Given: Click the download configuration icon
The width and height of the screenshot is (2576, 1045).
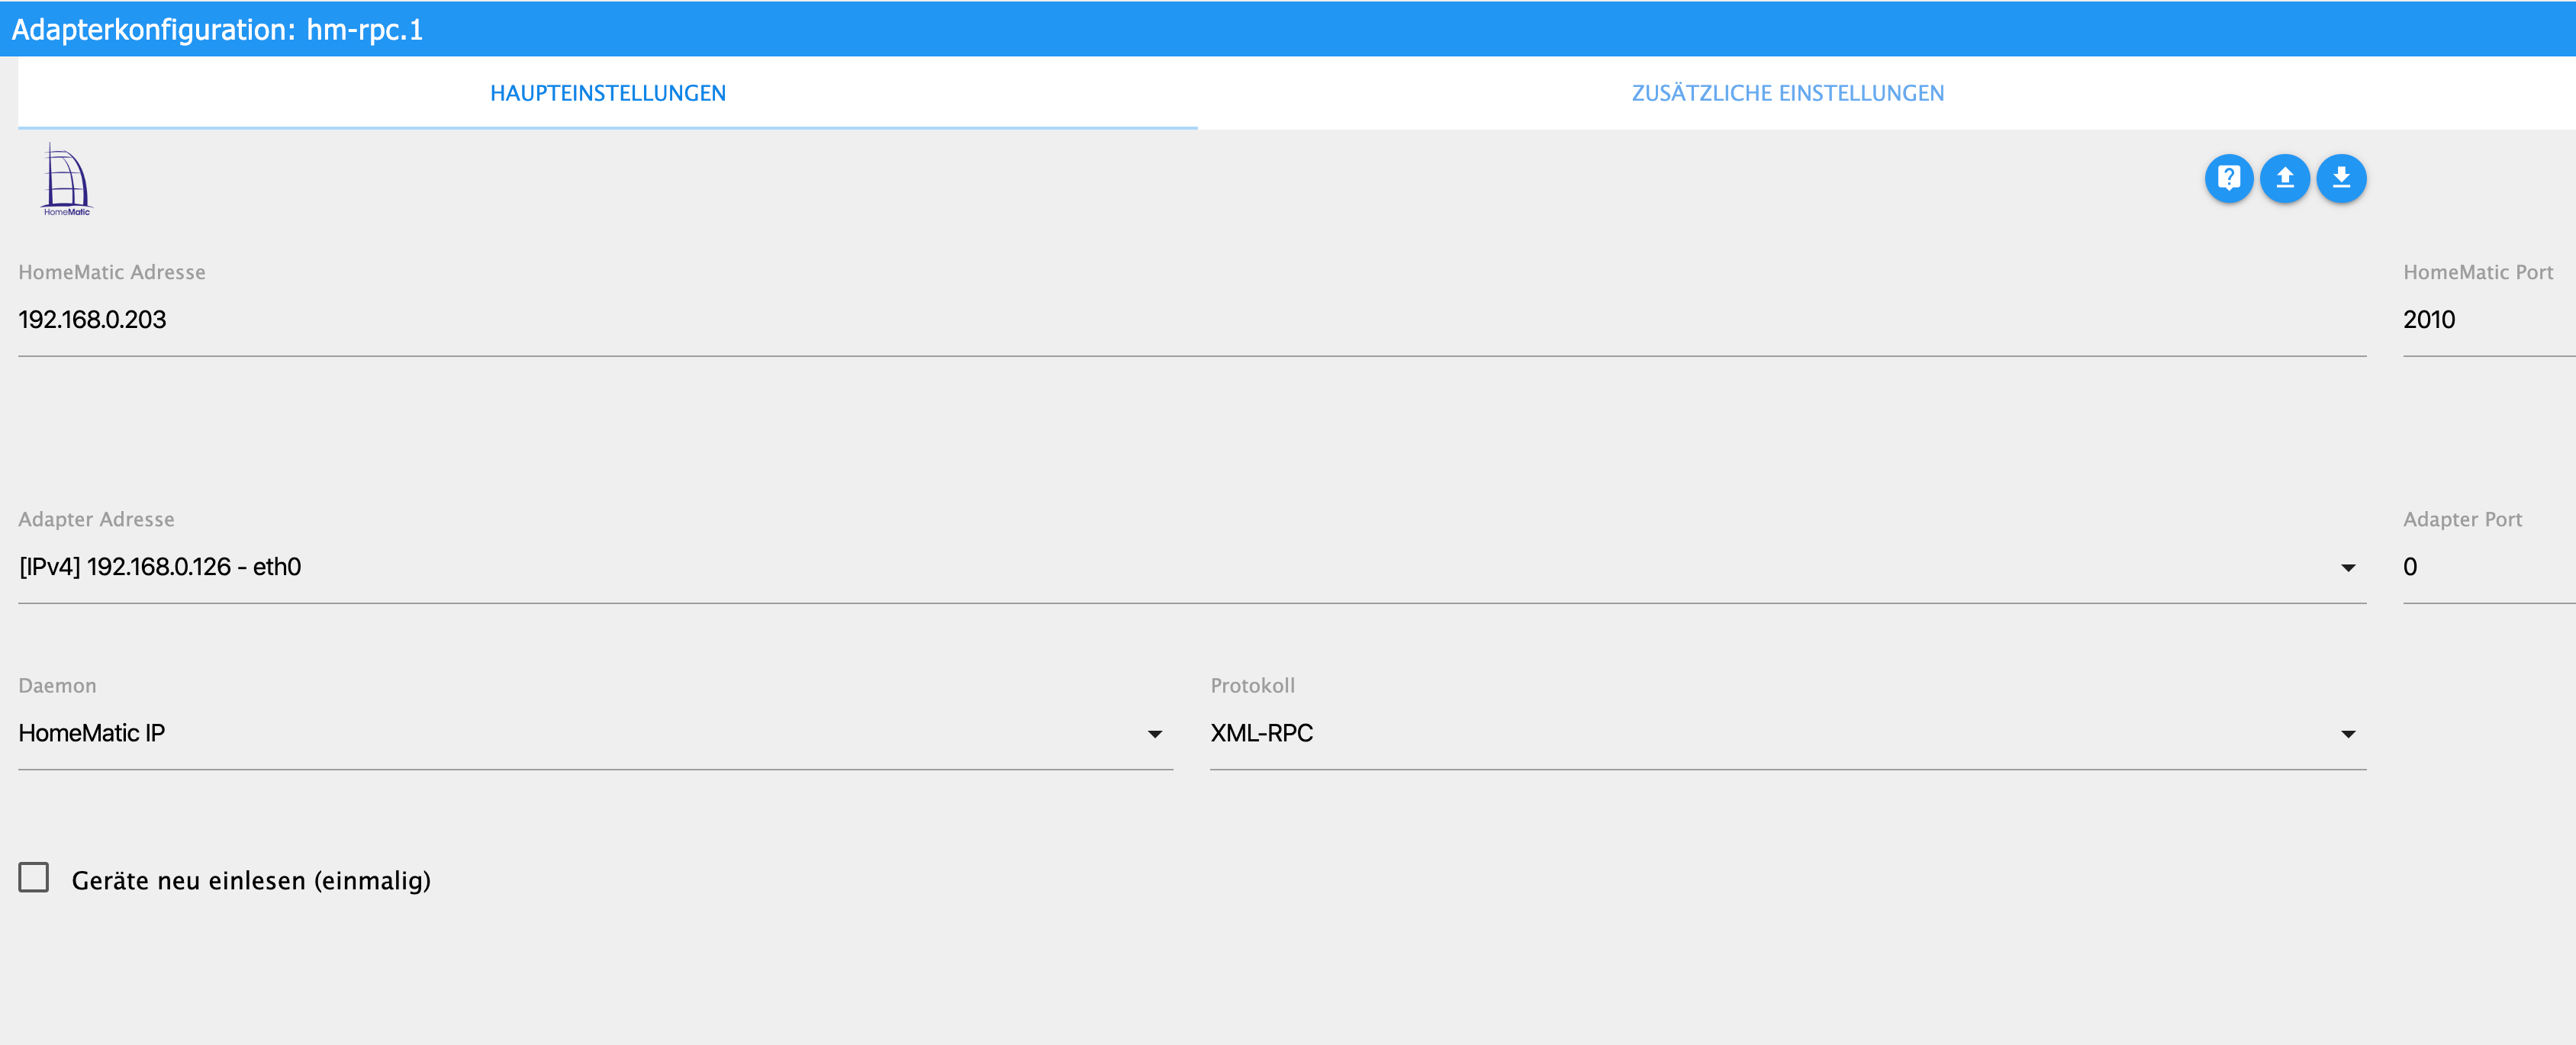Looking at the screenshot, I should click(x=2340, y=179).
